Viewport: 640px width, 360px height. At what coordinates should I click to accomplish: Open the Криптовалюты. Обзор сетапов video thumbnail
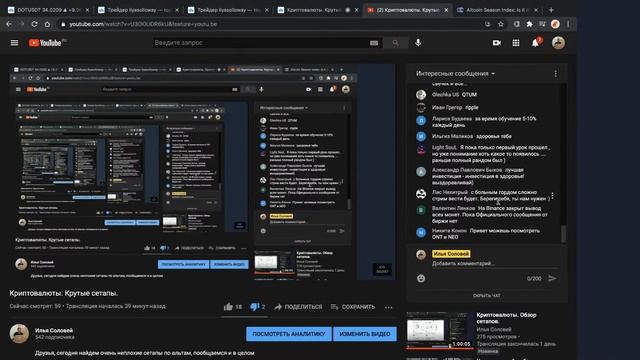coord(439,330)
